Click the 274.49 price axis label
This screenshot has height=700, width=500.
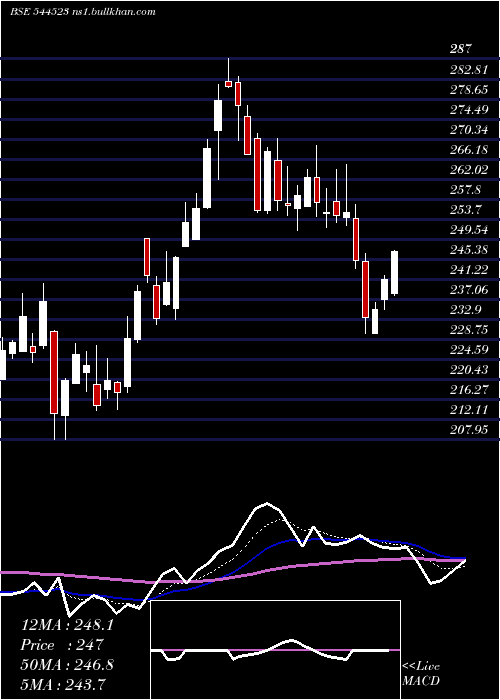pyautogui.click(x=469, y=110)
